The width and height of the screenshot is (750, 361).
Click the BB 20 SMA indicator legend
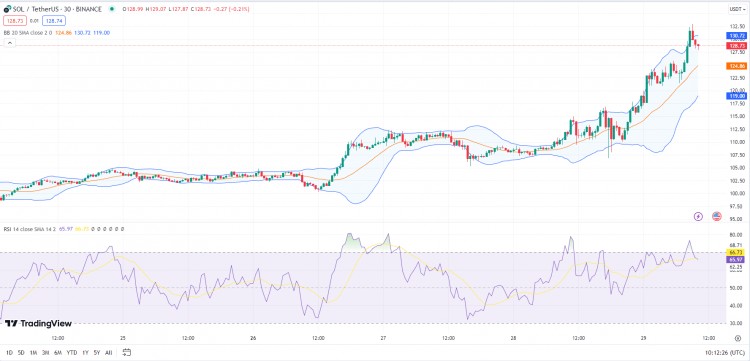pos(28,33)
